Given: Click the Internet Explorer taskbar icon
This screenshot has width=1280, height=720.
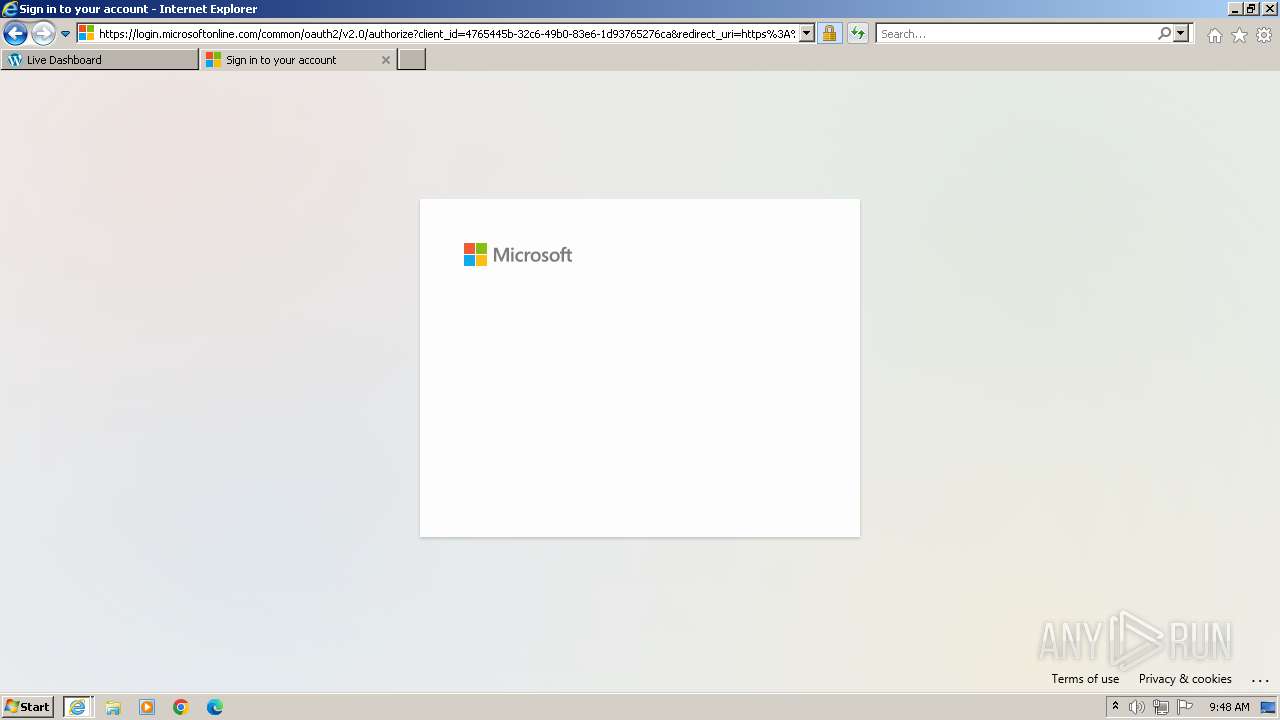Looking at the screenshot, I should tap(78, 707).
